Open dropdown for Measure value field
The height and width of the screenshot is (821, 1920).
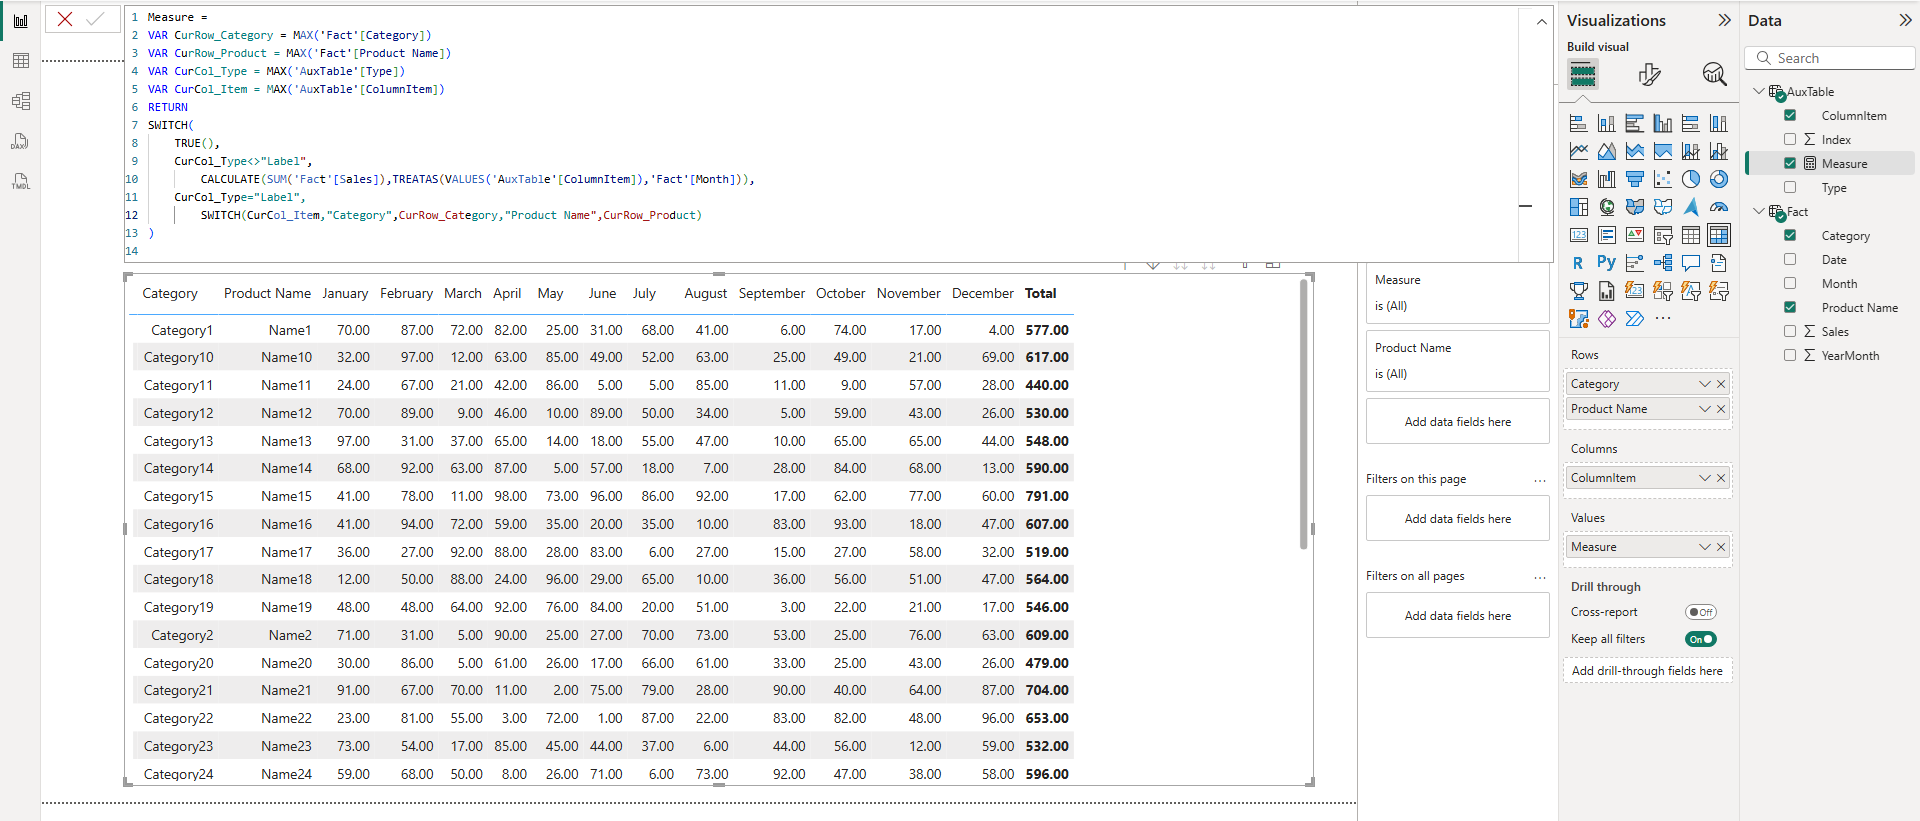tap(1705, 547)
